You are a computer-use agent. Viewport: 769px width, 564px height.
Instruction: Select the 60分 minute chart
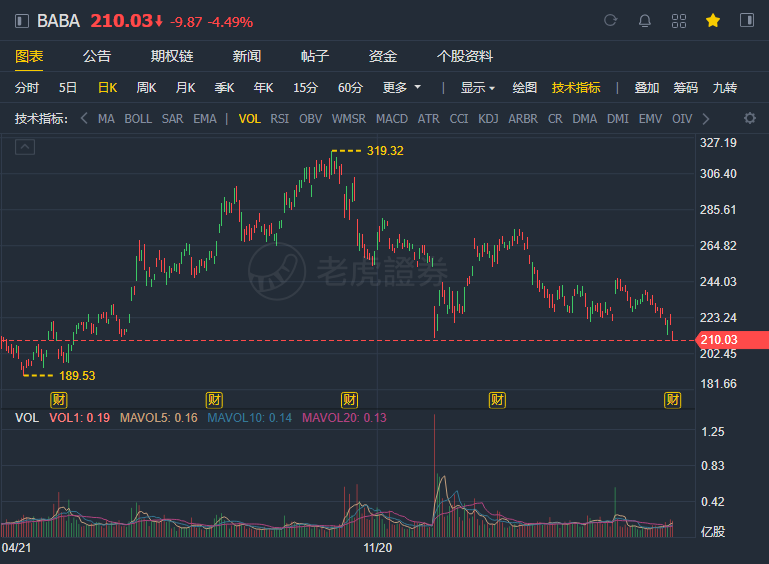[x=350, y=88]
